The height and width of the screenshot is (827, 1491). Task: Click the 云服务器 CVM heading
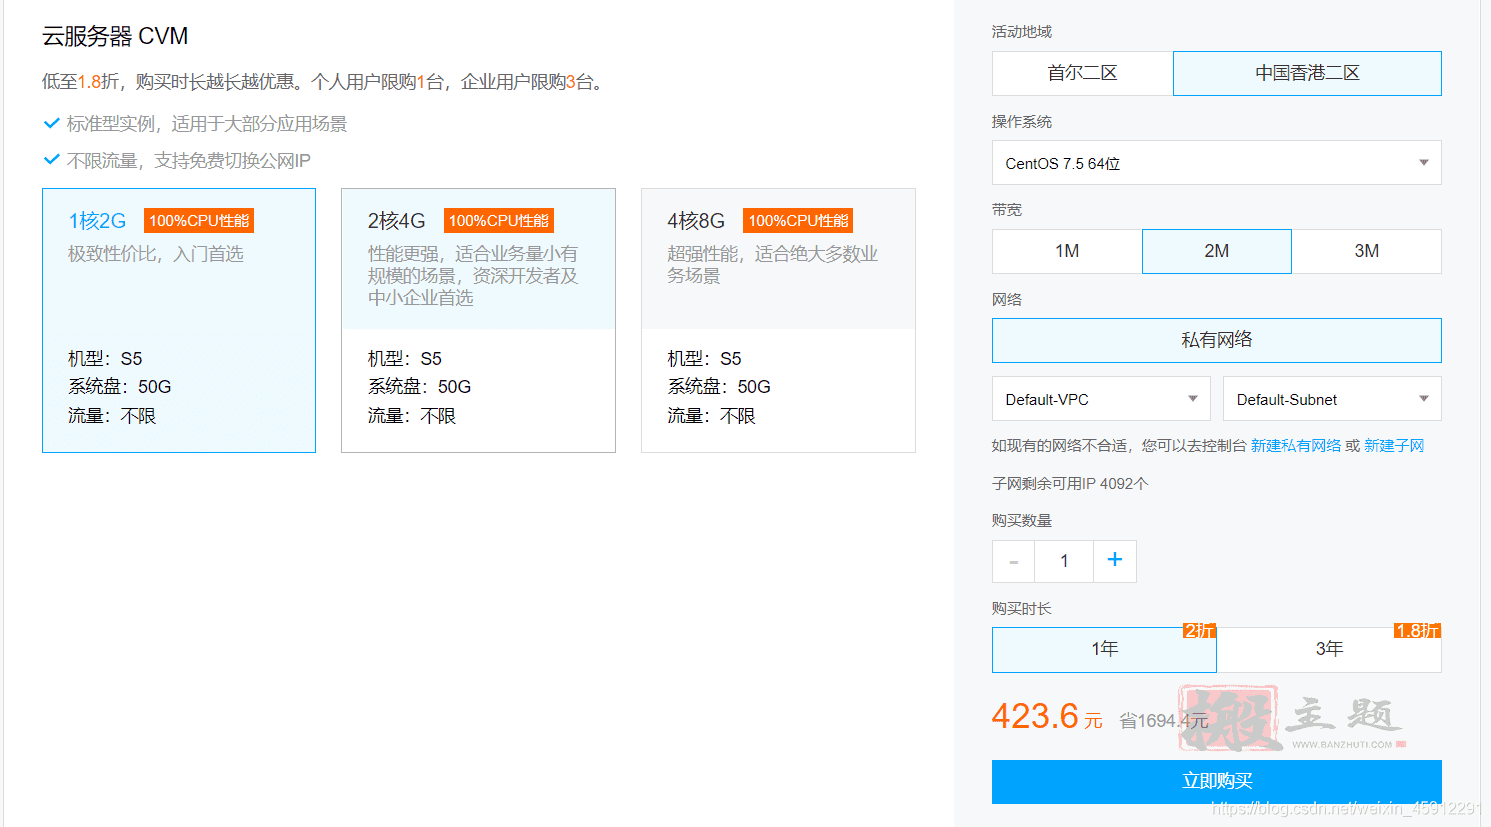click(115, 36)
